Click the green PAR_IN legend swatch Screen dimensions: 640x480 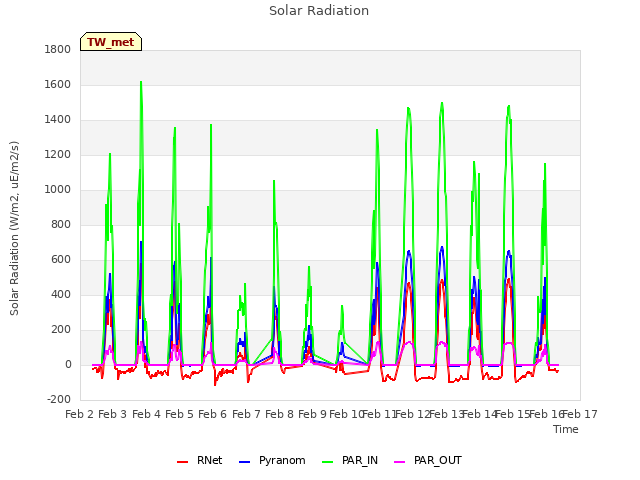[x=328, y=462]
